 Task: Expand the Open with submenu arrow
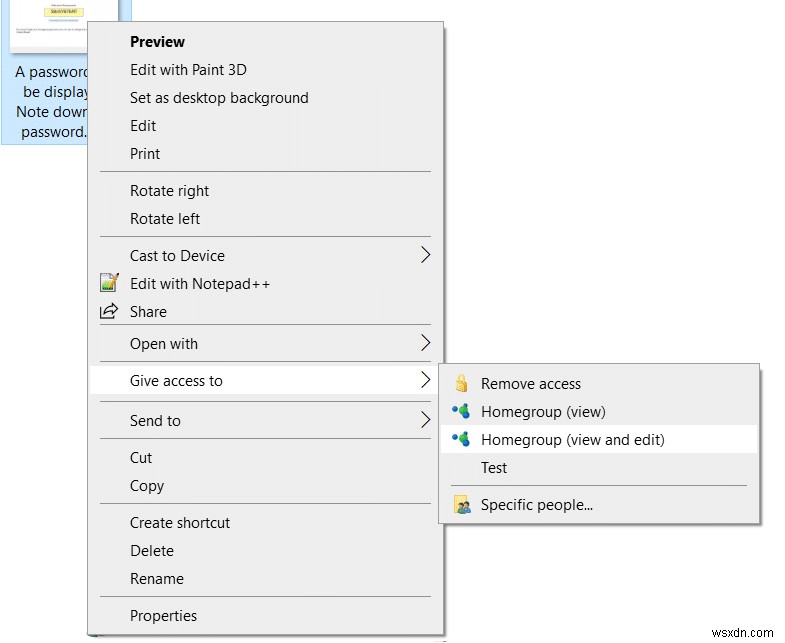[425, 343]
